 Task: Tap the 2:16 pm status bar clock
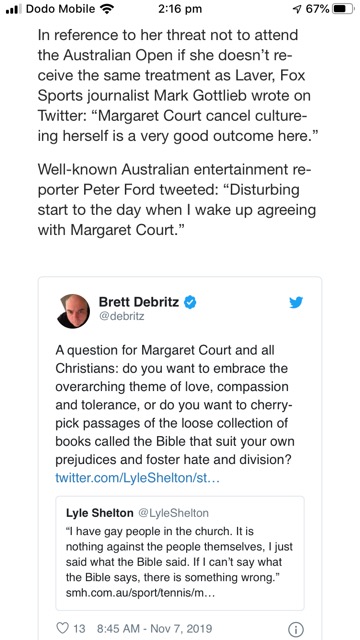coord(180,9)
